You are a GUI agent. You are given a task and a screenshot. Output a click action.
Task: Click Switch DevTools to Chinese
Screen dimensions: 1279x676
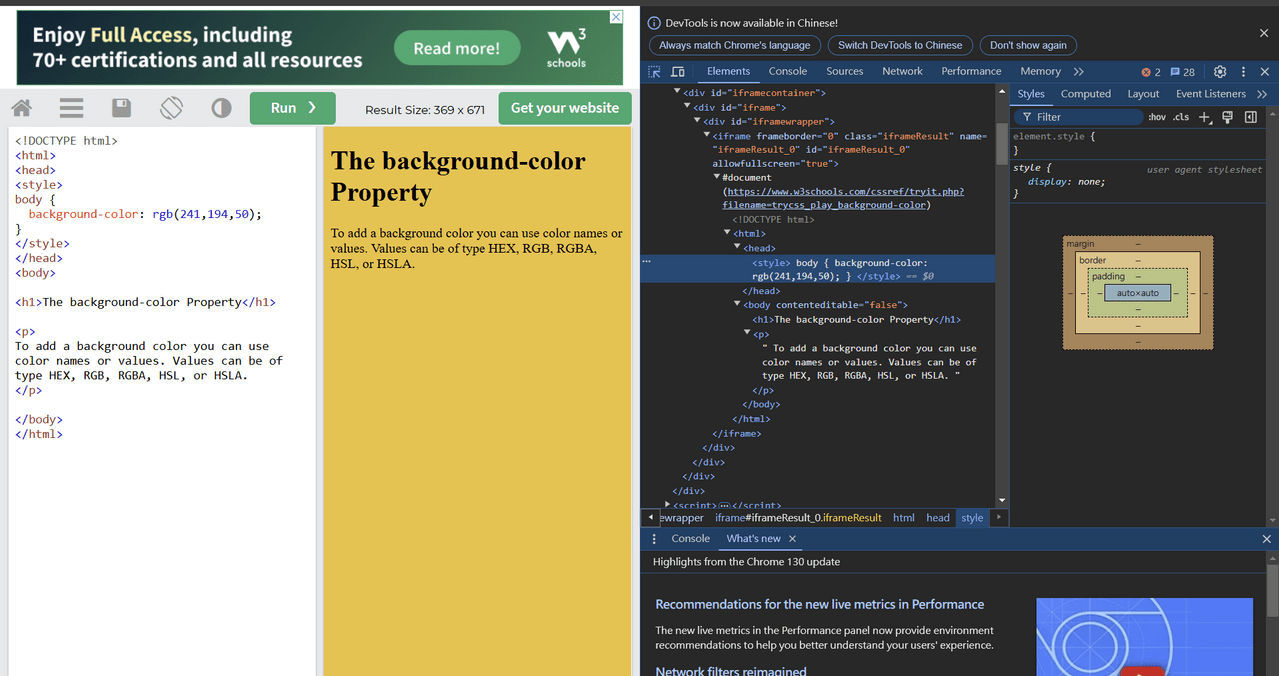tap(900, 45)
